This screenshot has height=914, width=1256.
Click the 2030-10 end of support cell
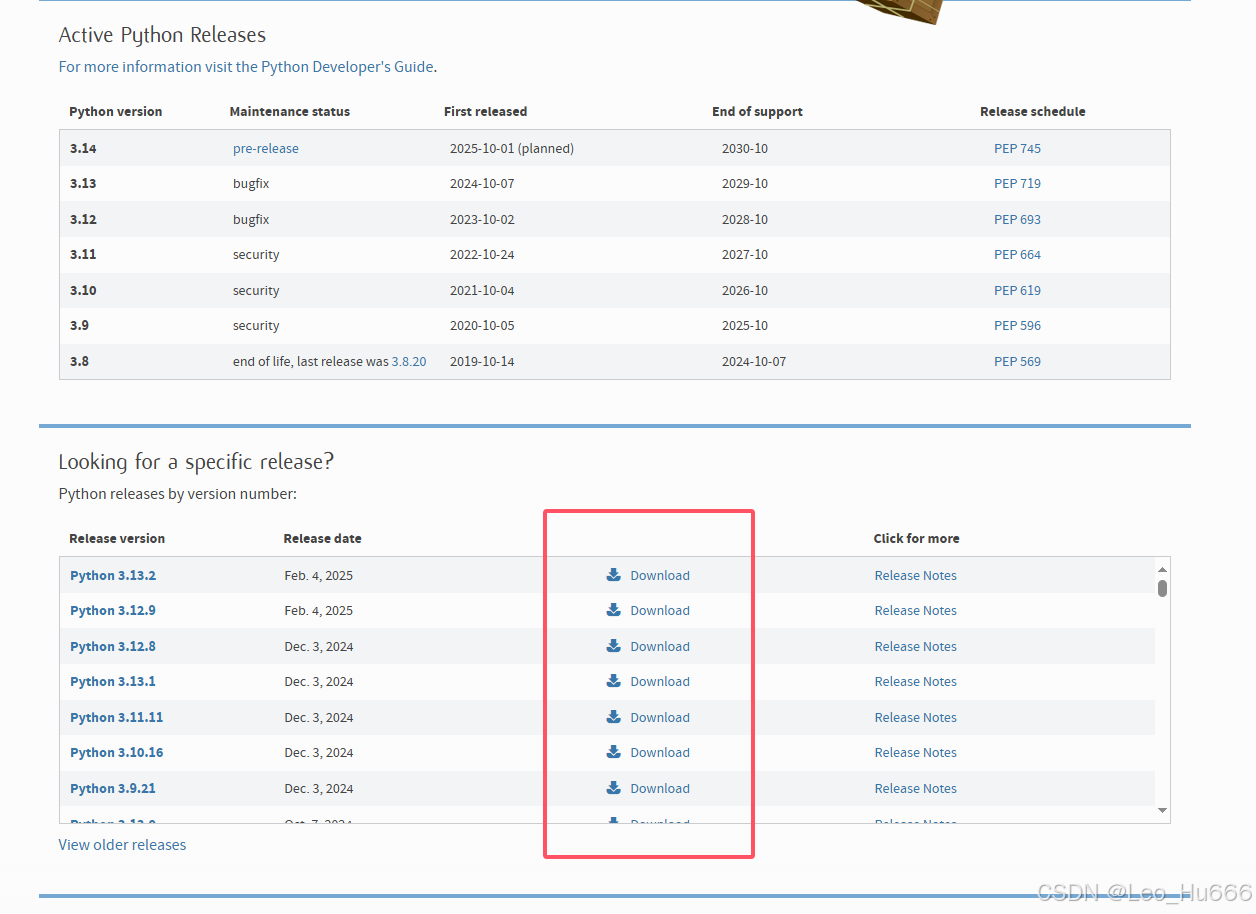(x=745, y=148)
